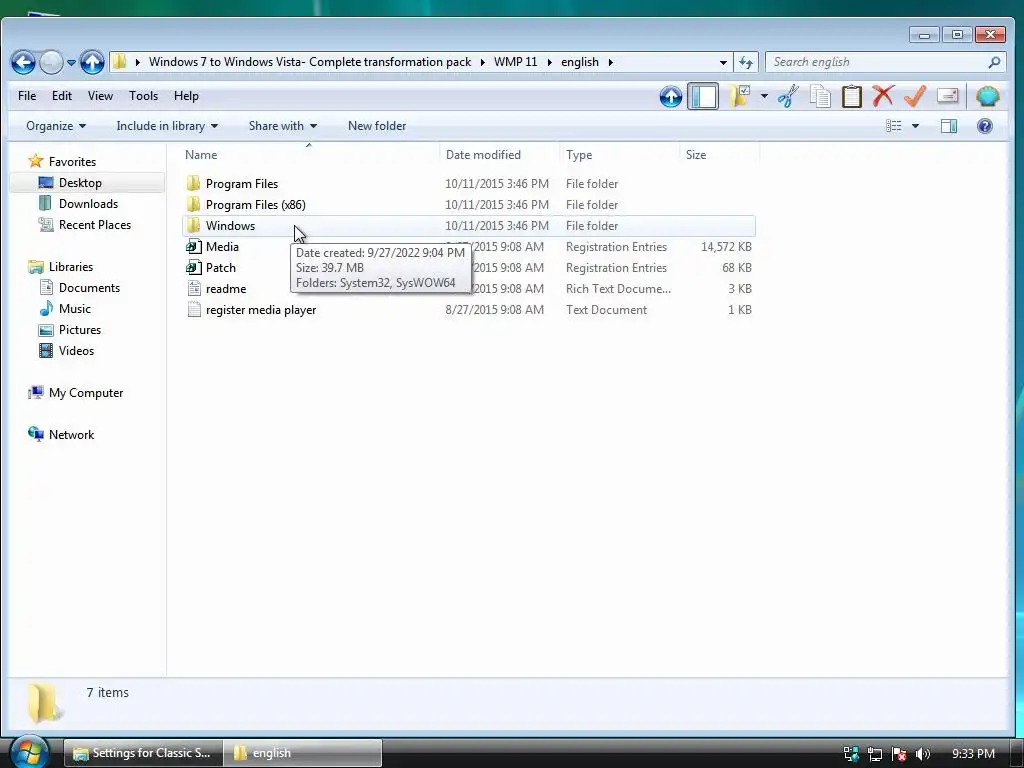Expand the arrow after WMP 11 breadcrumb
Viewport: 1024px width, 768px height.
tap(549, 62)
